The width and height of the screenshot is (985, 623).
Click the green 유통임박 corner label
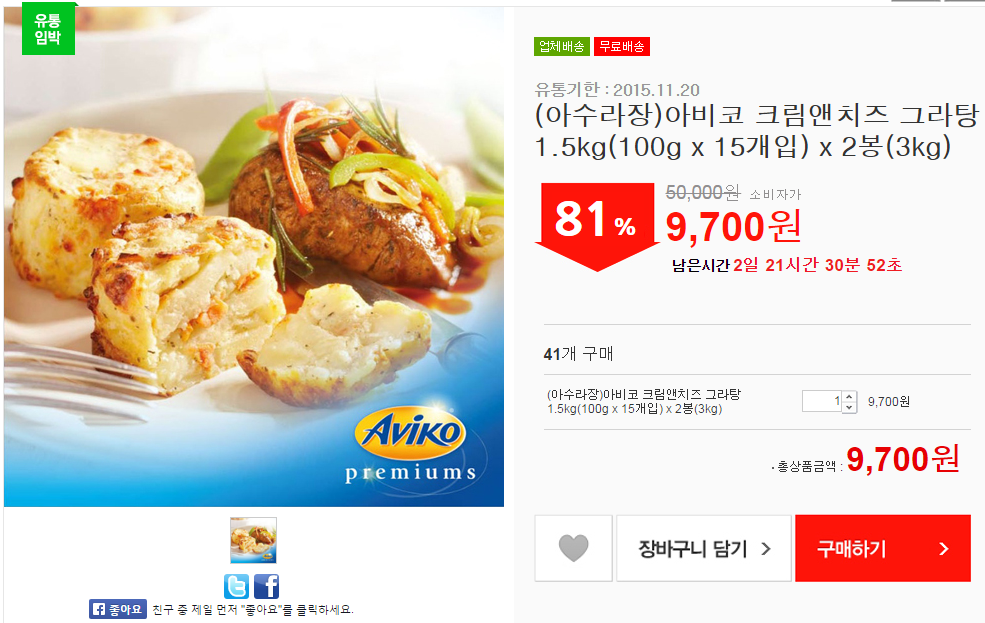48,29
